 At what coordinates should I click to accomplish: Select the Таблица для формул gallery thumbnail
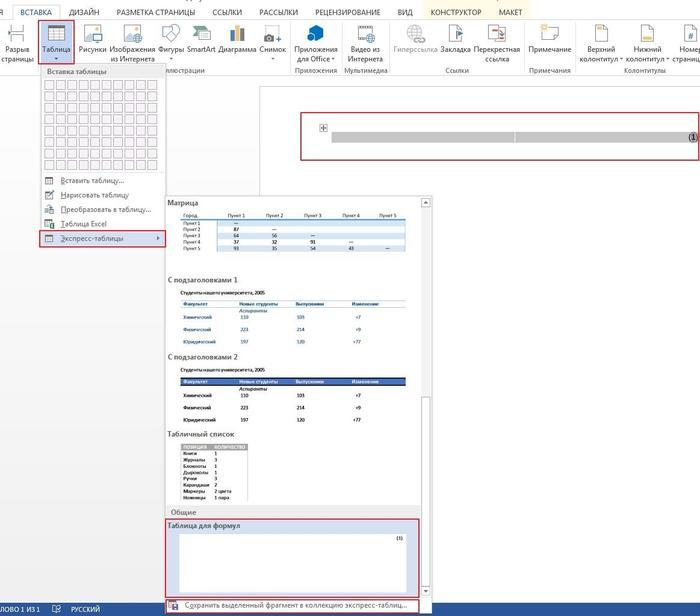(292, 561)
